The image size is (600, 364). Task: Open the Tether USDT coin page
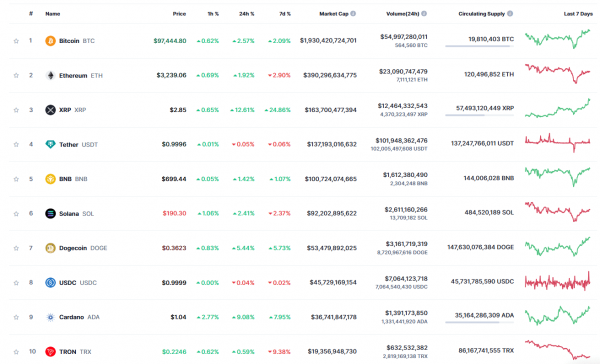(78, 144)
